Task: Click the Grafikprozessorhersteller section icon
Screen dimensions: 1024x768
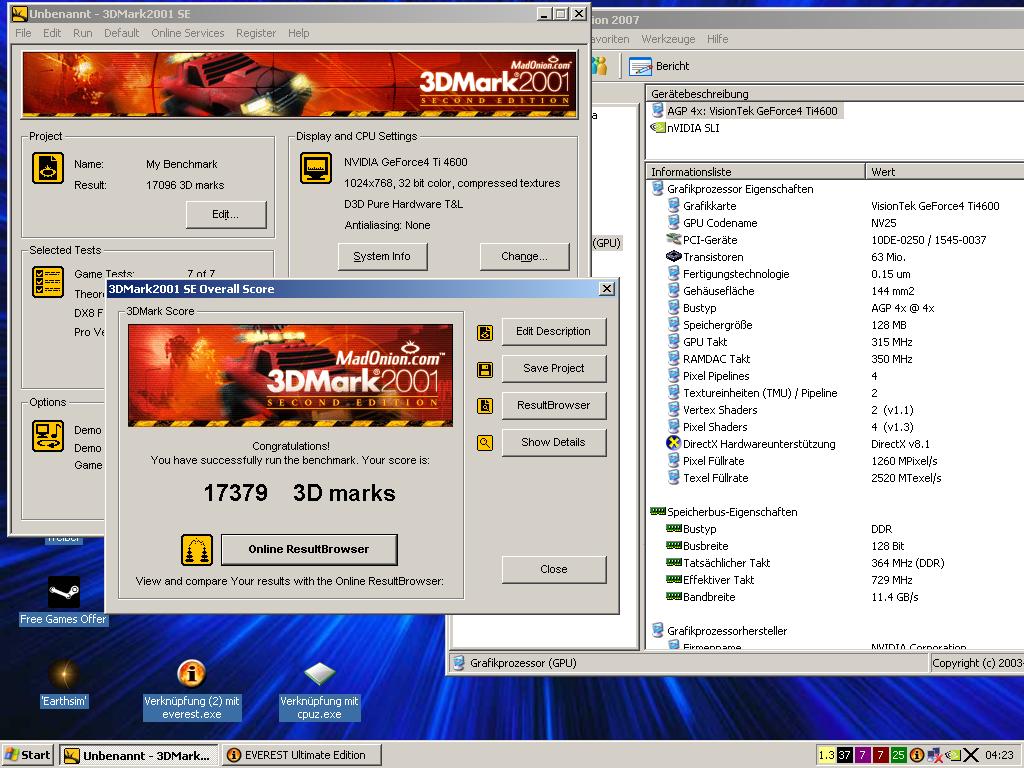Action: (x=658, y=630)
